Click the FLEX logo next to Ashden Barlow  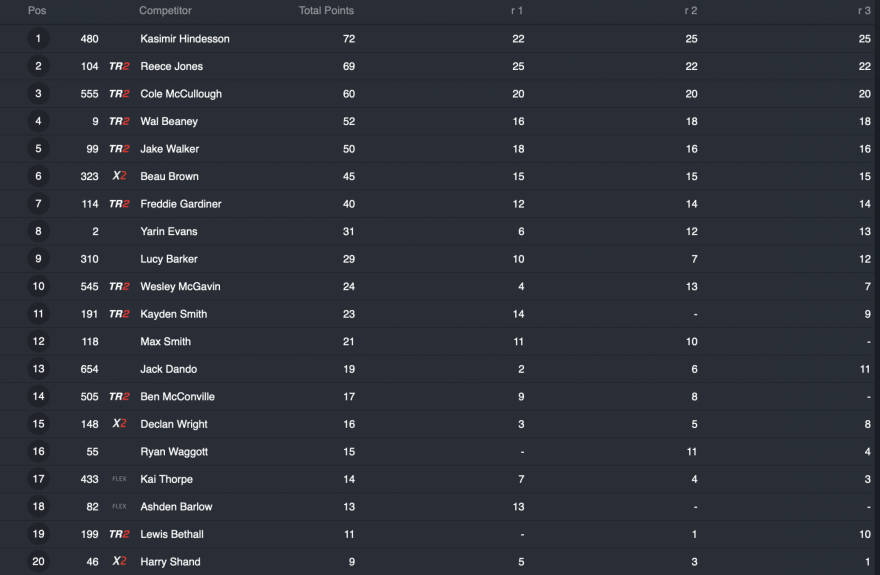(x=119, y=507)
